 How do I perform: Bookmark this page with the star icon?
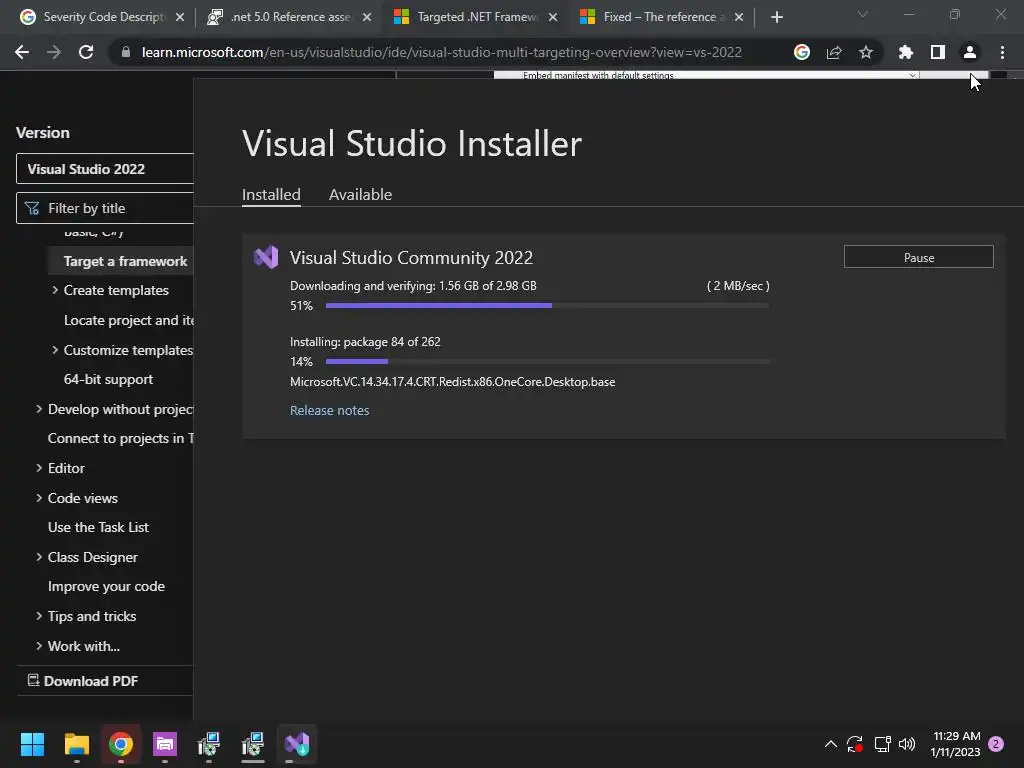tap(866, 52)
